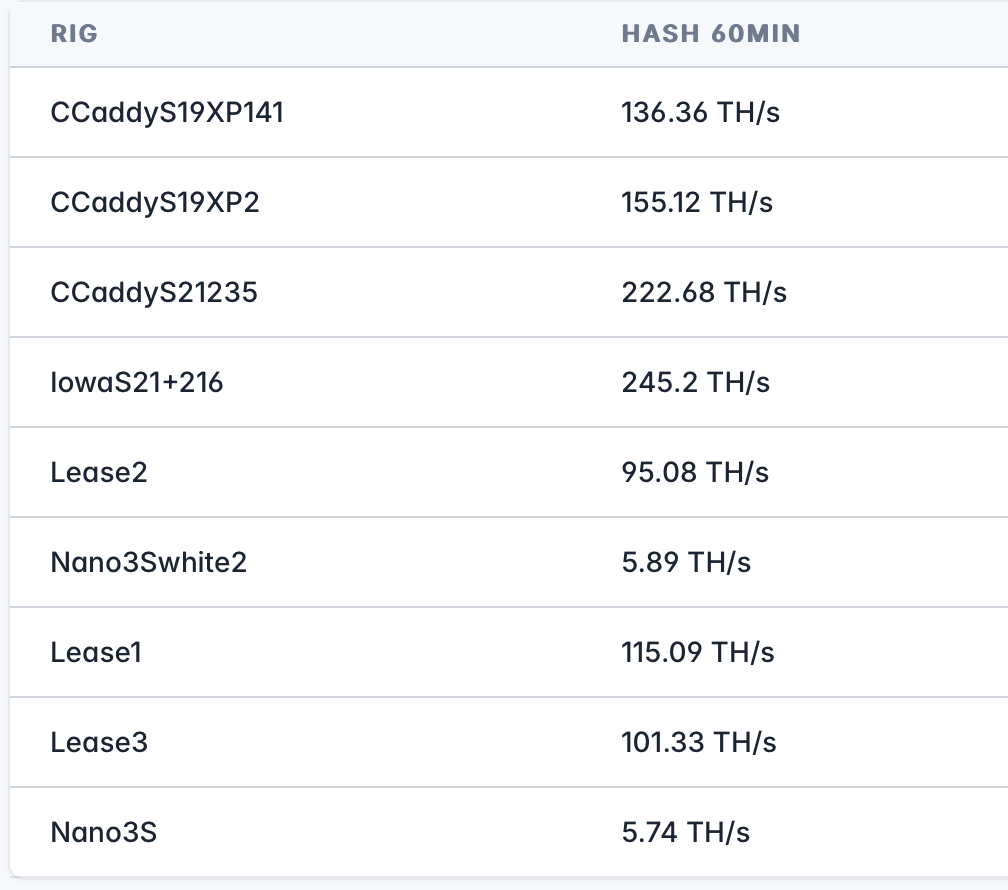Click the 5.74 TH/s hashrate value

pyautogui.click(x=686, y=832)
